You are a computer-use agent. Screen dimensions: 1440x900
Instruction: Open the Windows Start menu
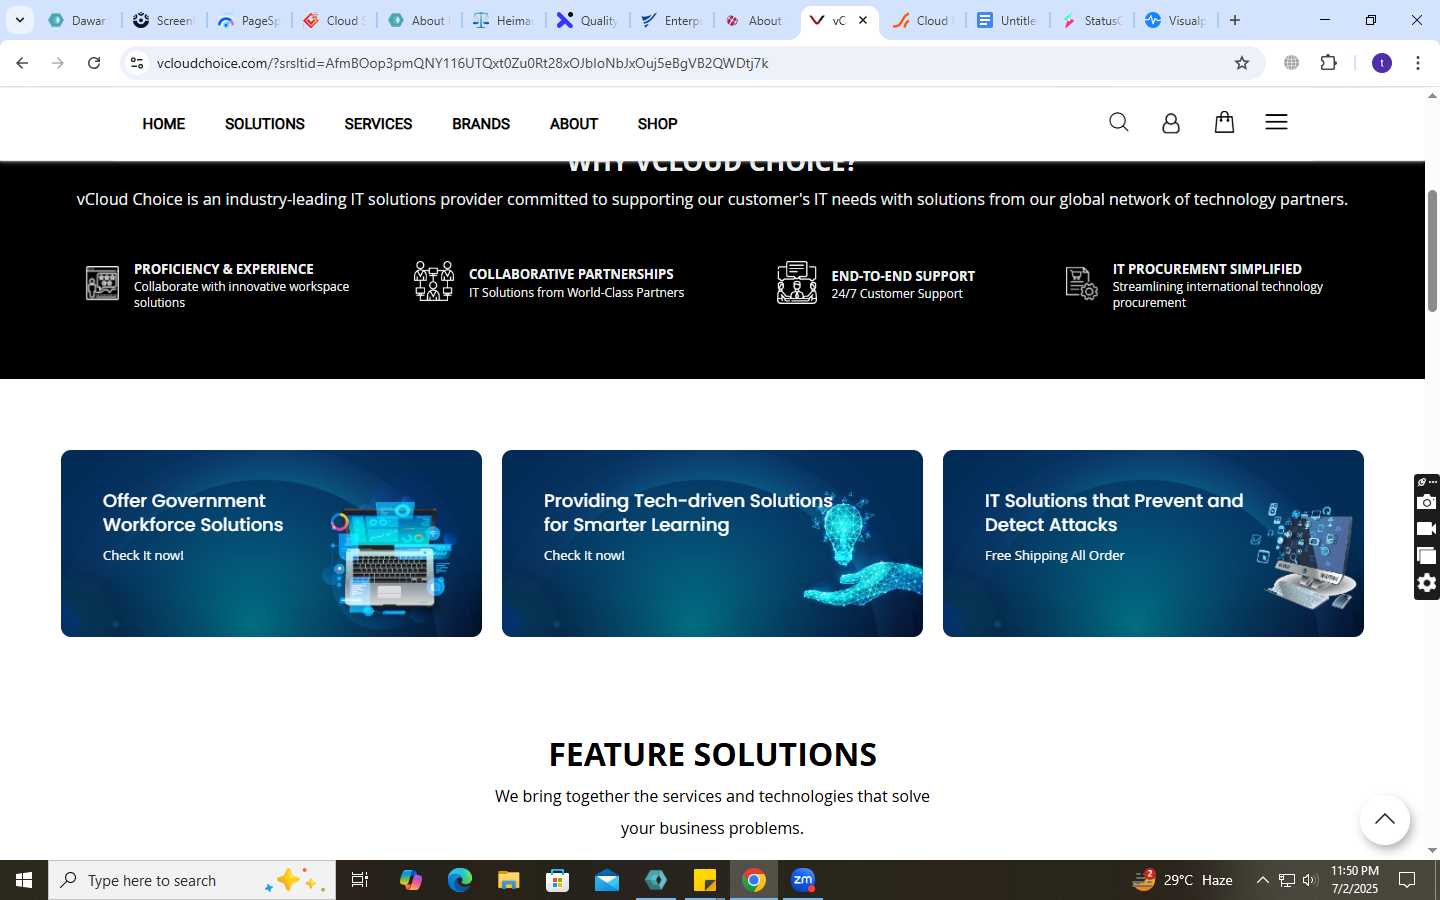click(x=24, y=880)
